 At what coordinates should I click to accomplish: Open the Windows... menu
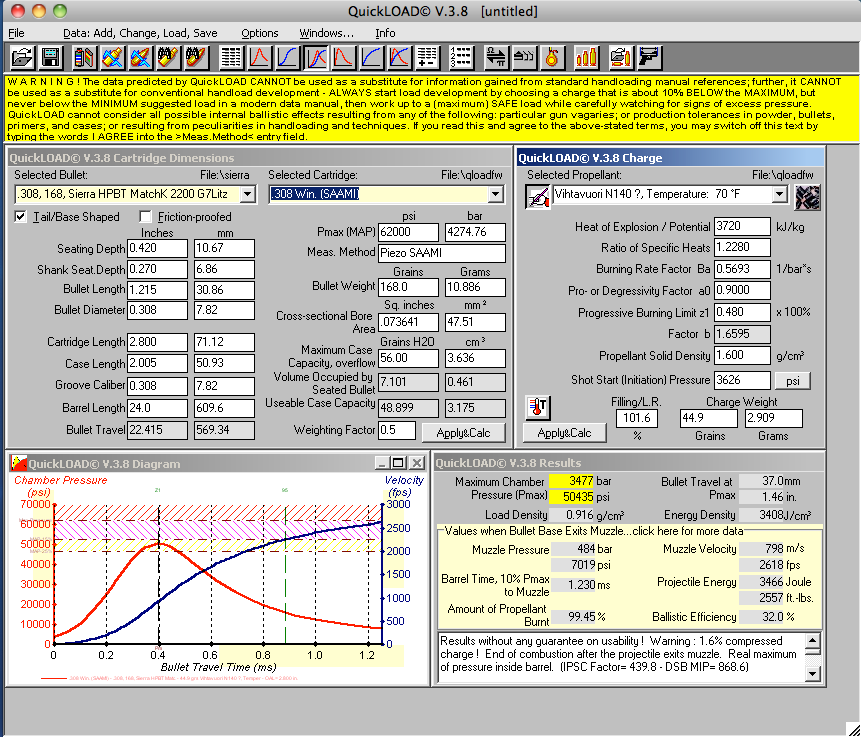point(327,33)
